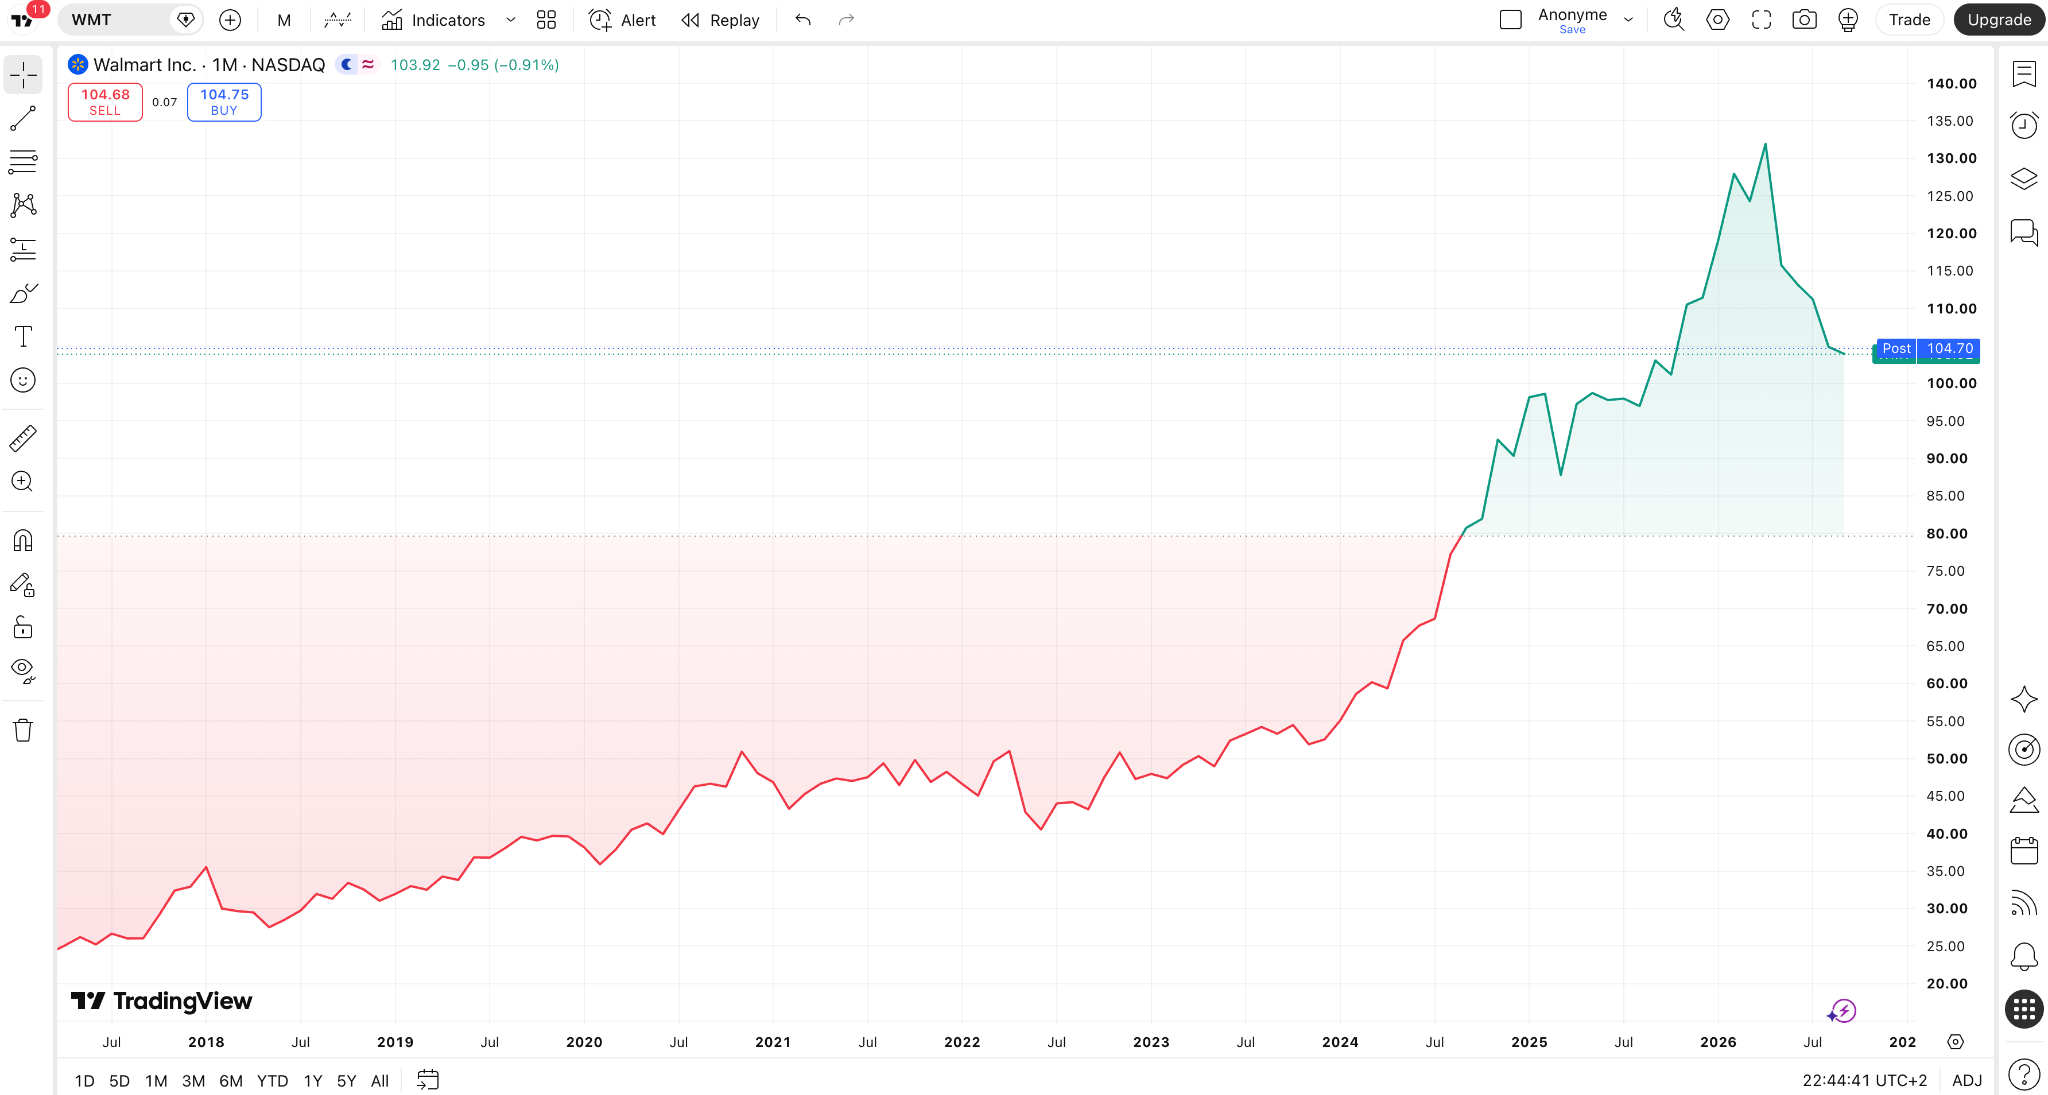Remove drawings with the trash icon

point(23,730)
